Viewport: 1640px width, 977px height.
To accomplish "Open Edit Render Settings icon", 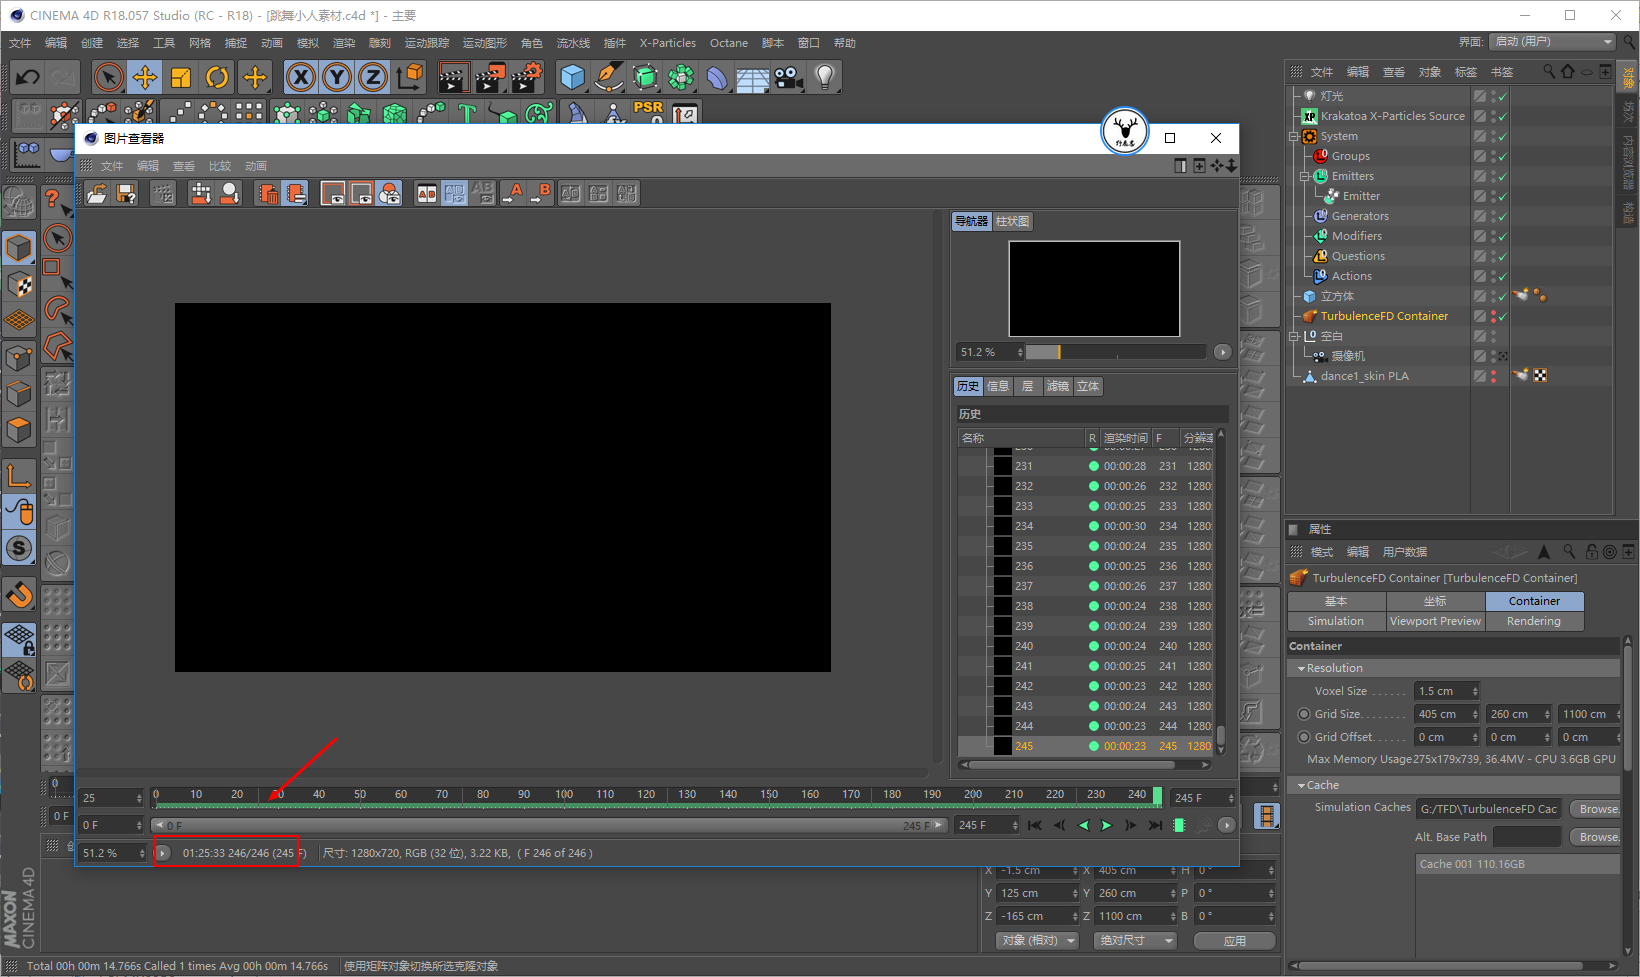I will click(526, 77).
